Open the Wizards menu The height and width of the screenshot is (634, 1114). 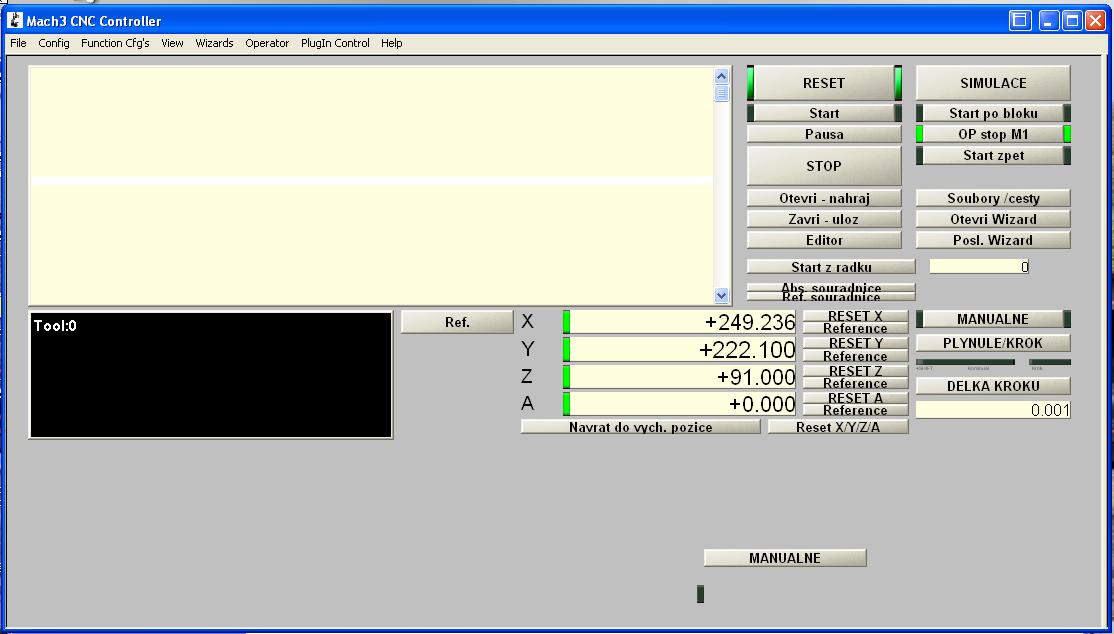(214, 43)
